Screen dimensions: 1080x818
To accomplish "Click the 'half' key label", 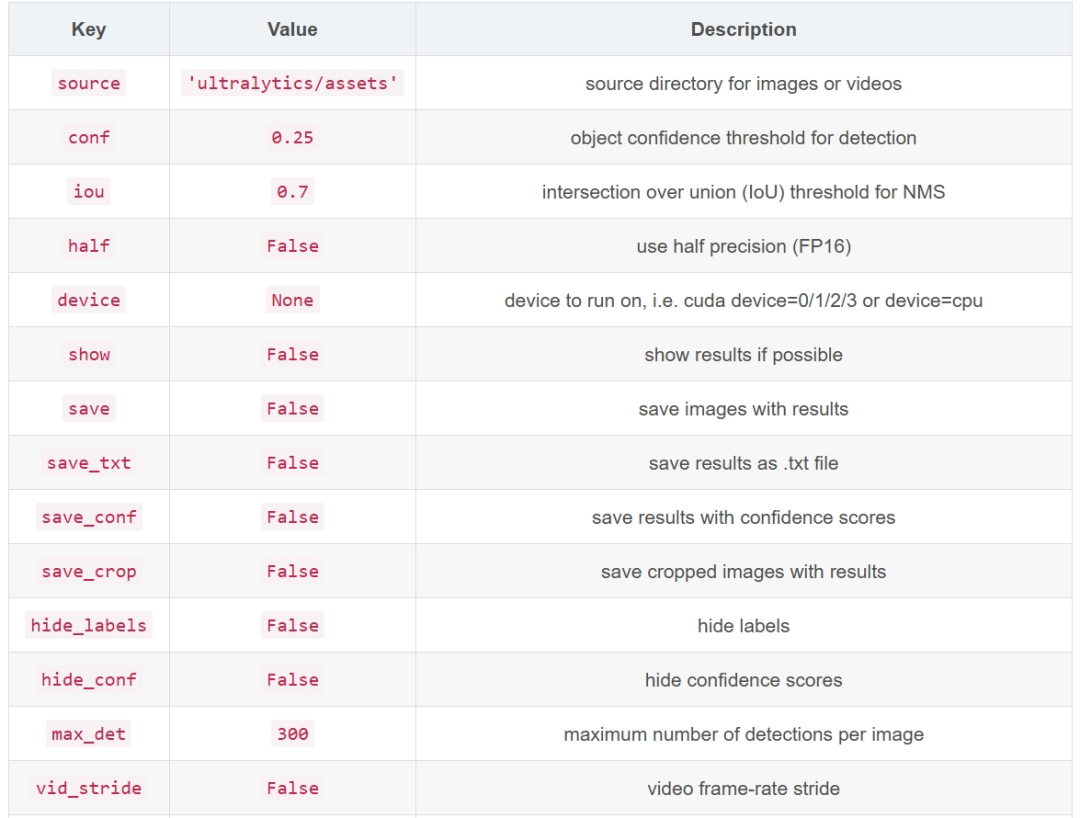I will 89,246.
